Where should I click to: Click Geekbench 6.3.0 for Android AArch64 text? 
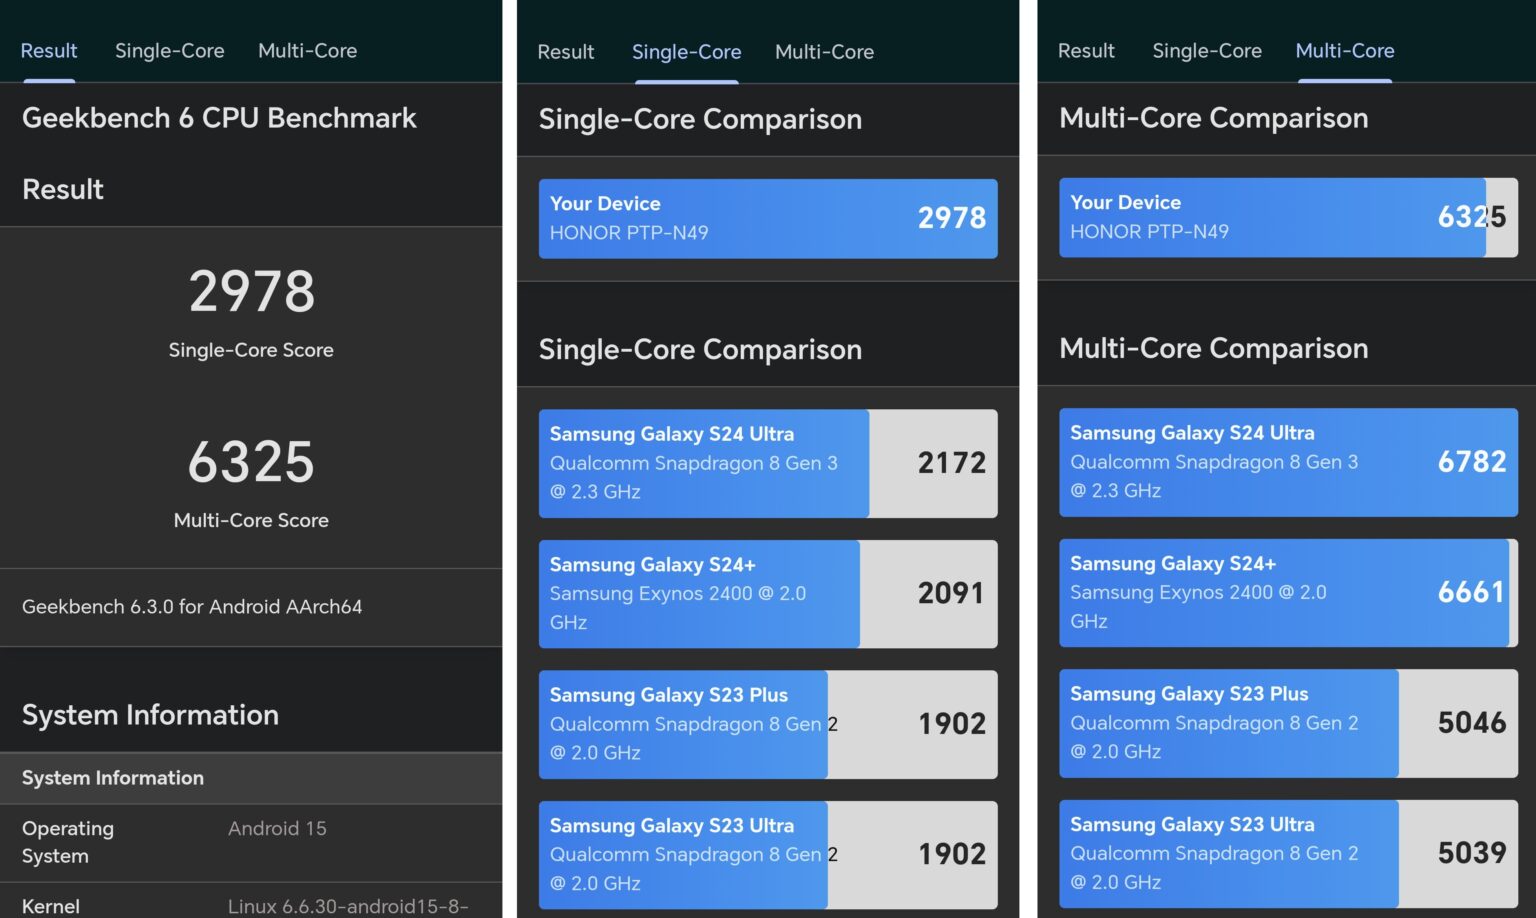click(x=192, y=606)
